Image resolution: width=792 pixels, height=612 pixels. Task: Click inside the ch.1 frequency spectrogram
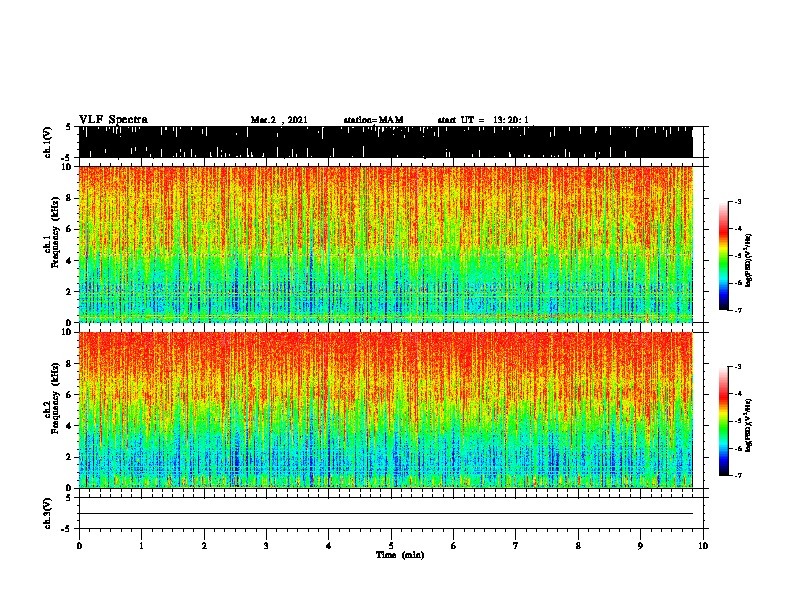385,244
